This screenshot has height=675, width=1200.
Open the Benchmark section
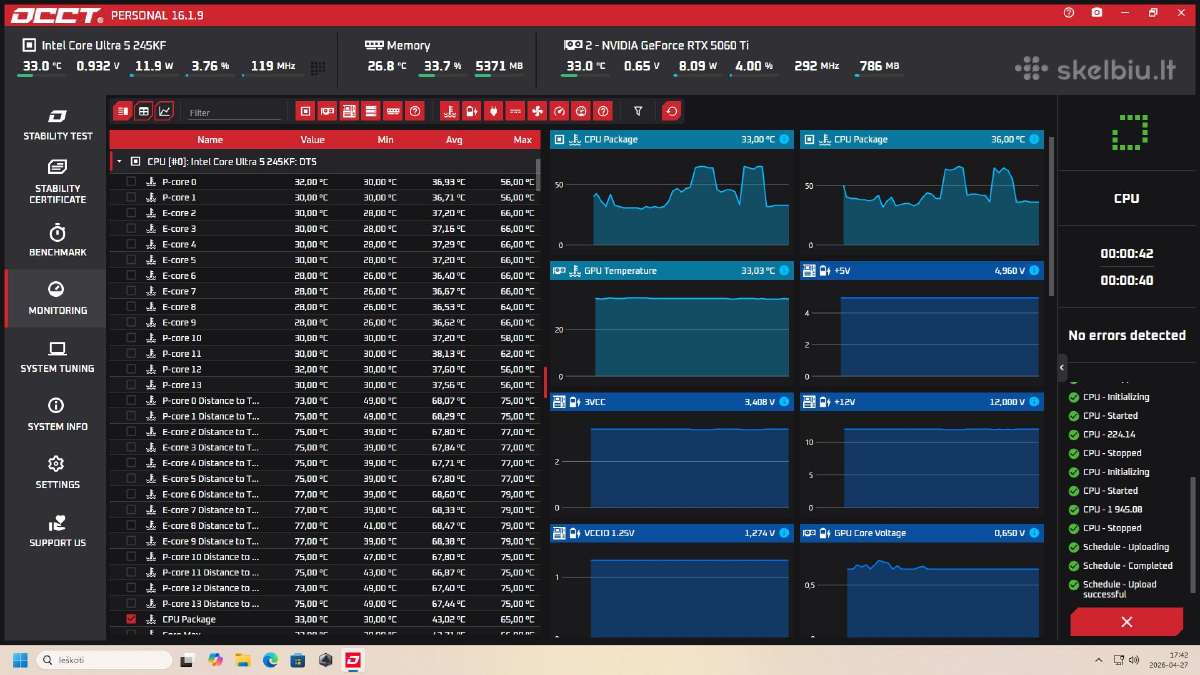[x=57, y=240]
